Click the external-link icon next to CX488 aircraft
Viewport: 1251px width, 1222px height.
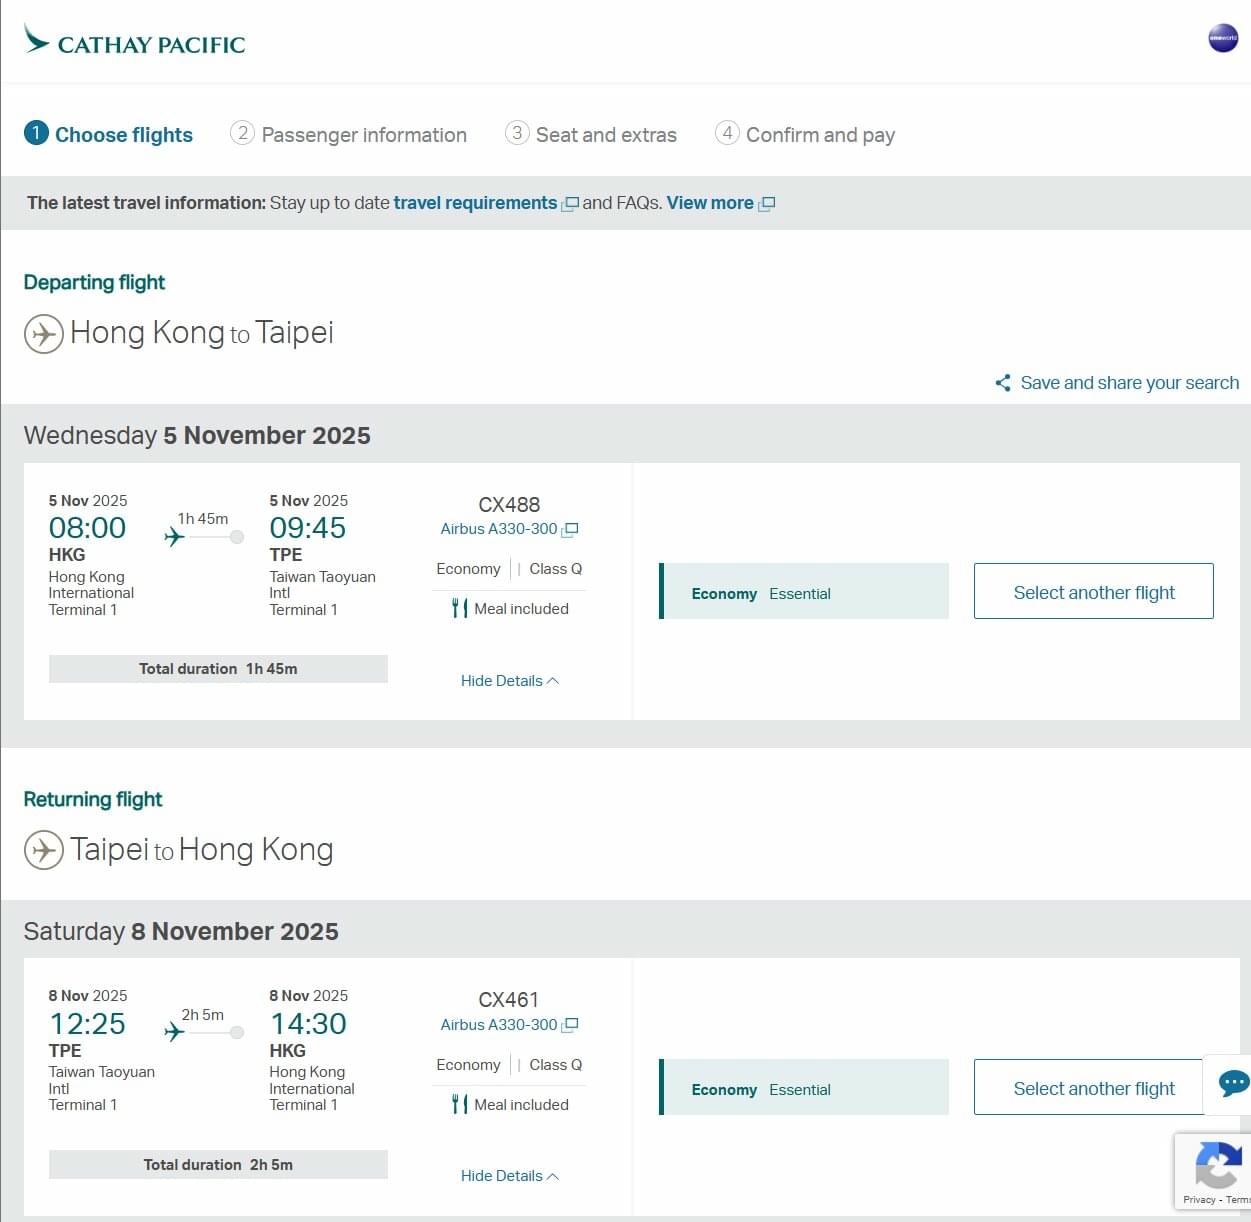pos(570,530)
